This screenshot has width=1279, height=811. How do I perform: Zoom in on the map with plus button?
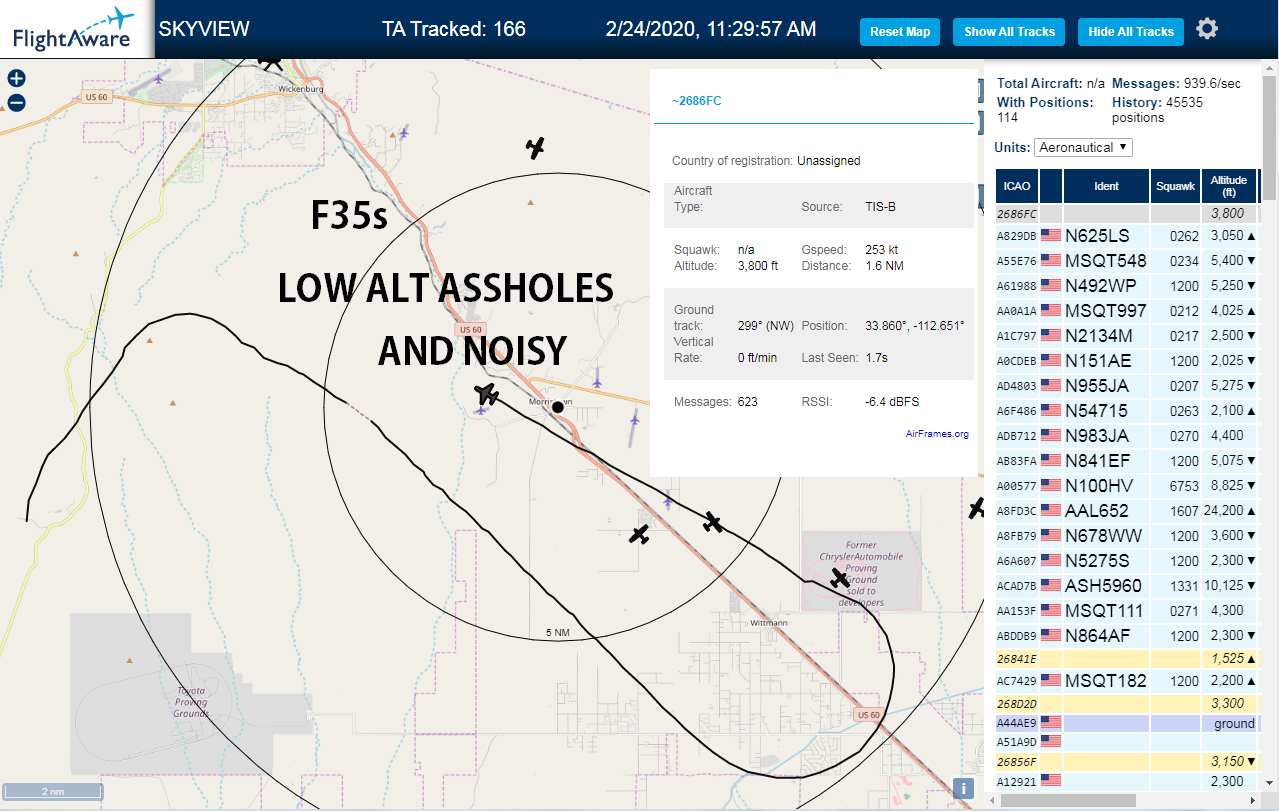(16, 78)
